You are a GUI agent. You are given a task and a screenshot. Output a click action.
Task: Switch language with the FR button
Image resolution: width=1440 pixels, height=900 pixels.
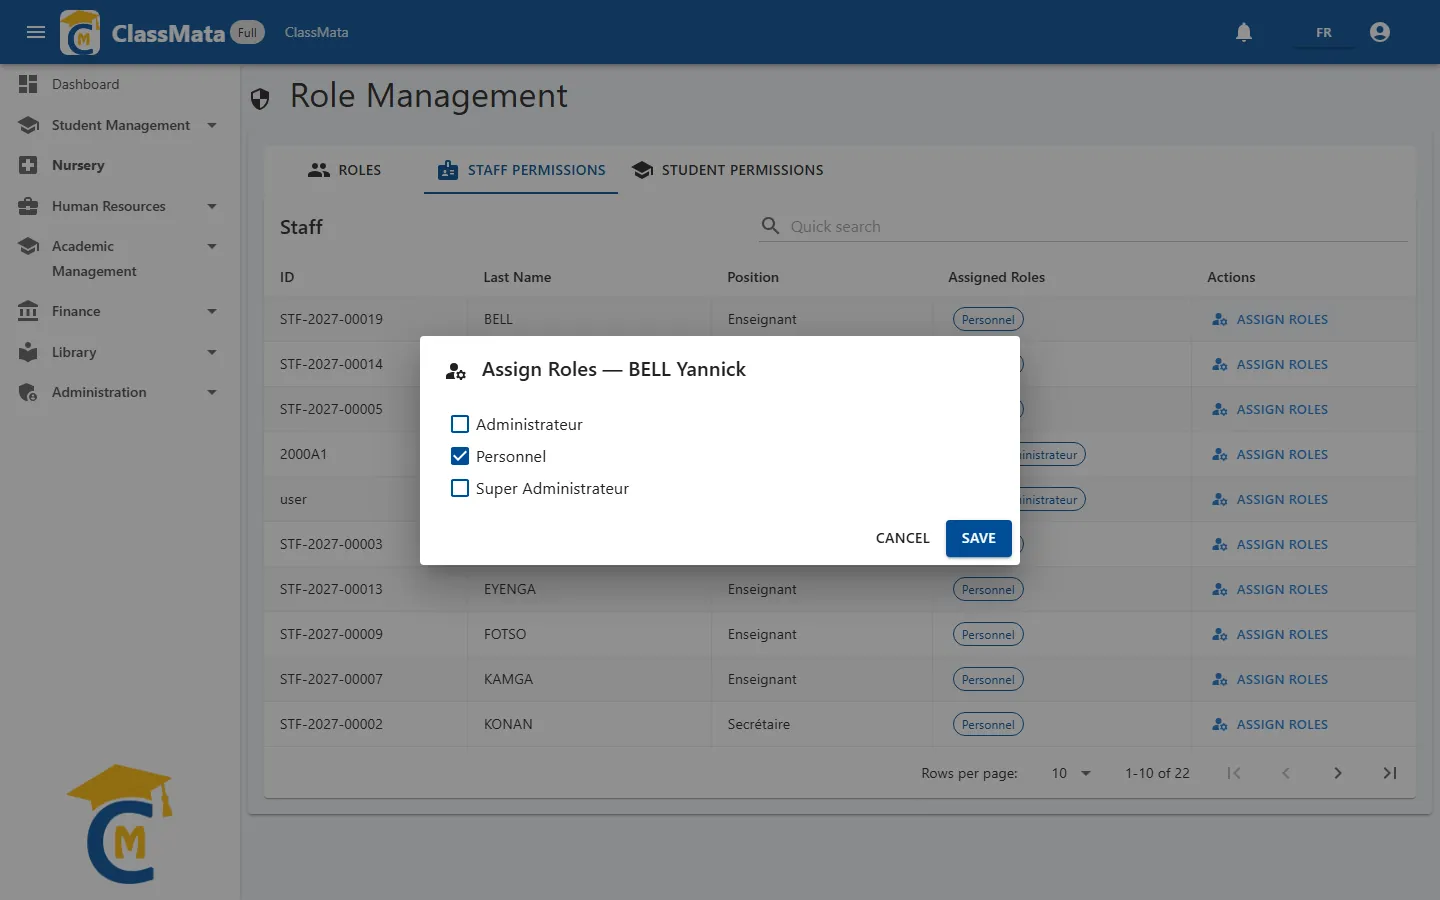[x=1323, y=32]
